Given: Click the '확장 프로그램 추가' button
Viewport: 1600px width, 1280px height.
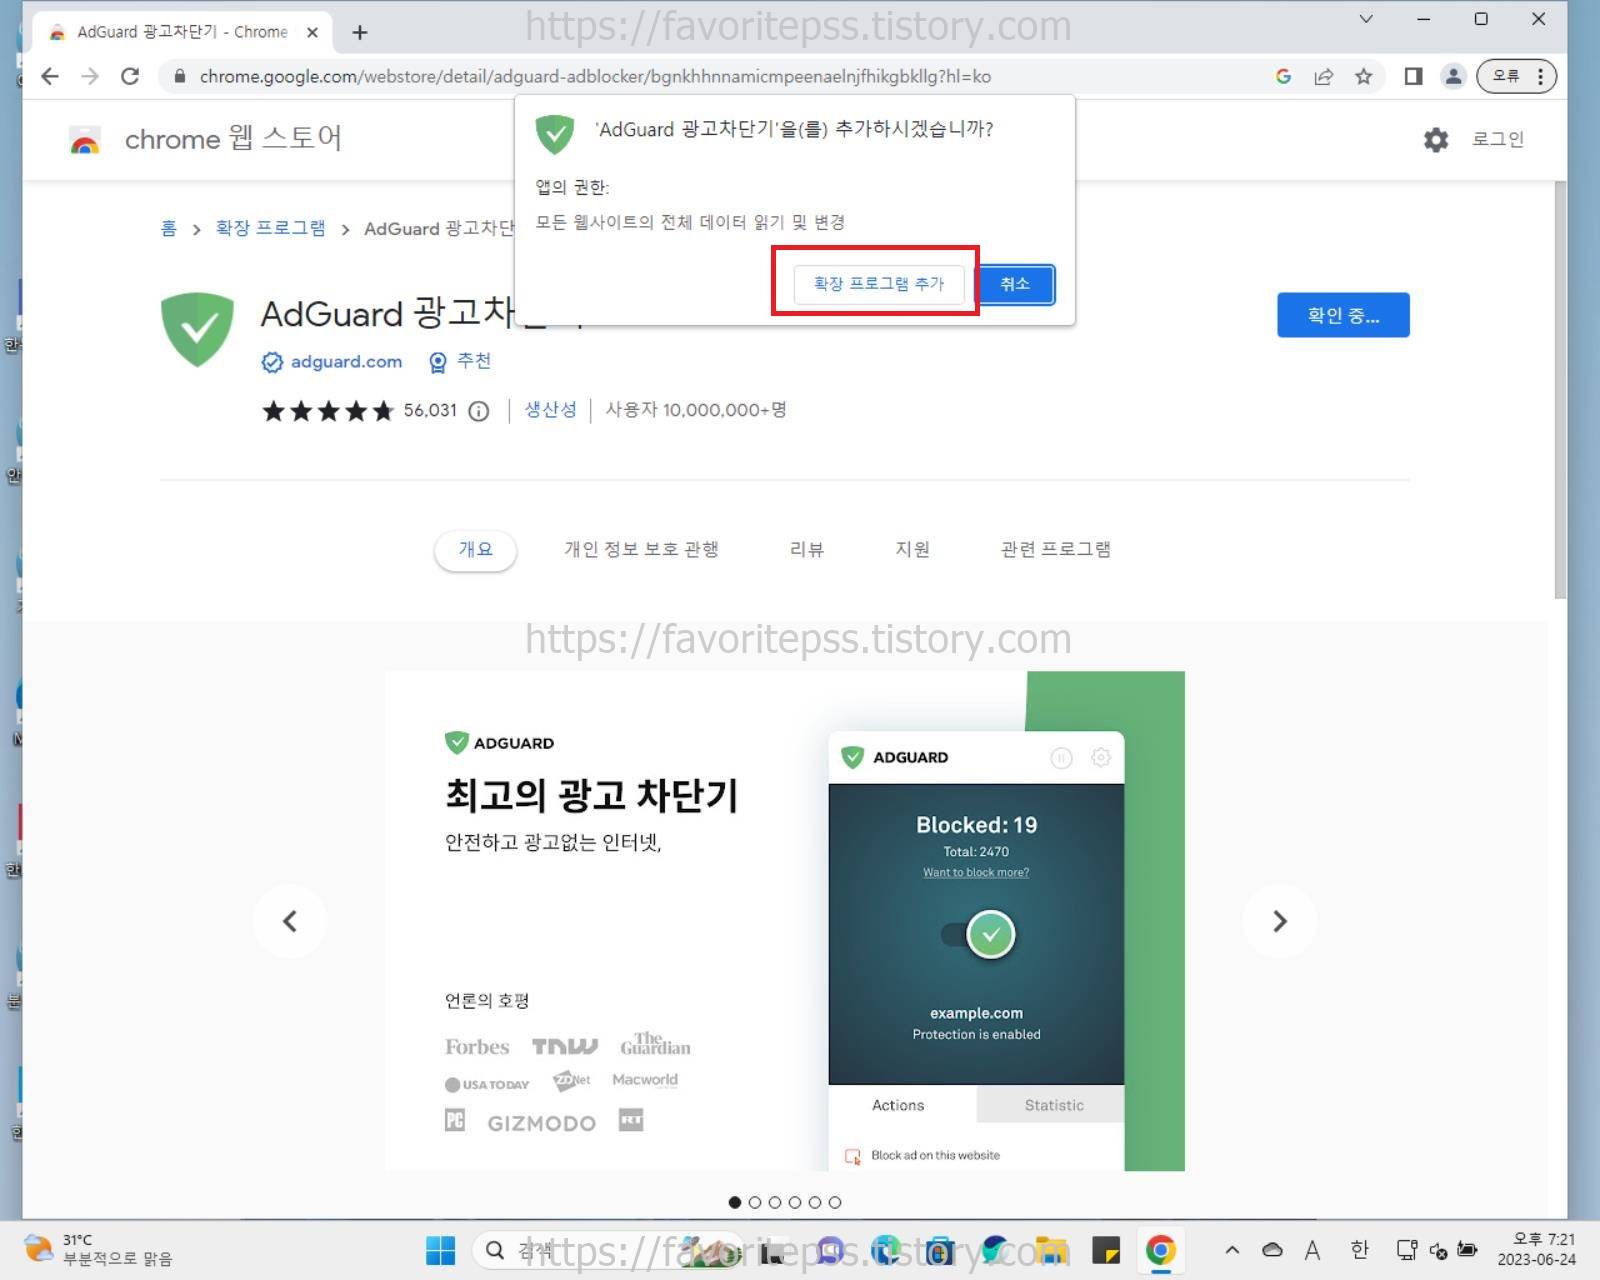Looking at the screenshot, I should tap(878, 284).
